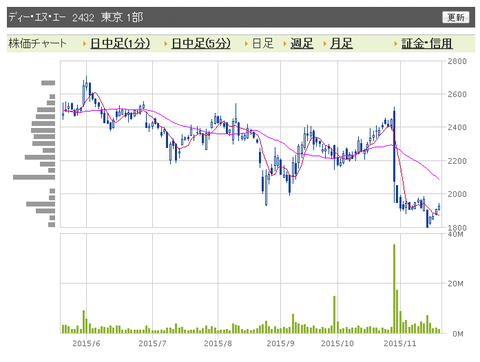Click the 2400 price axis label

pos(457,127)
